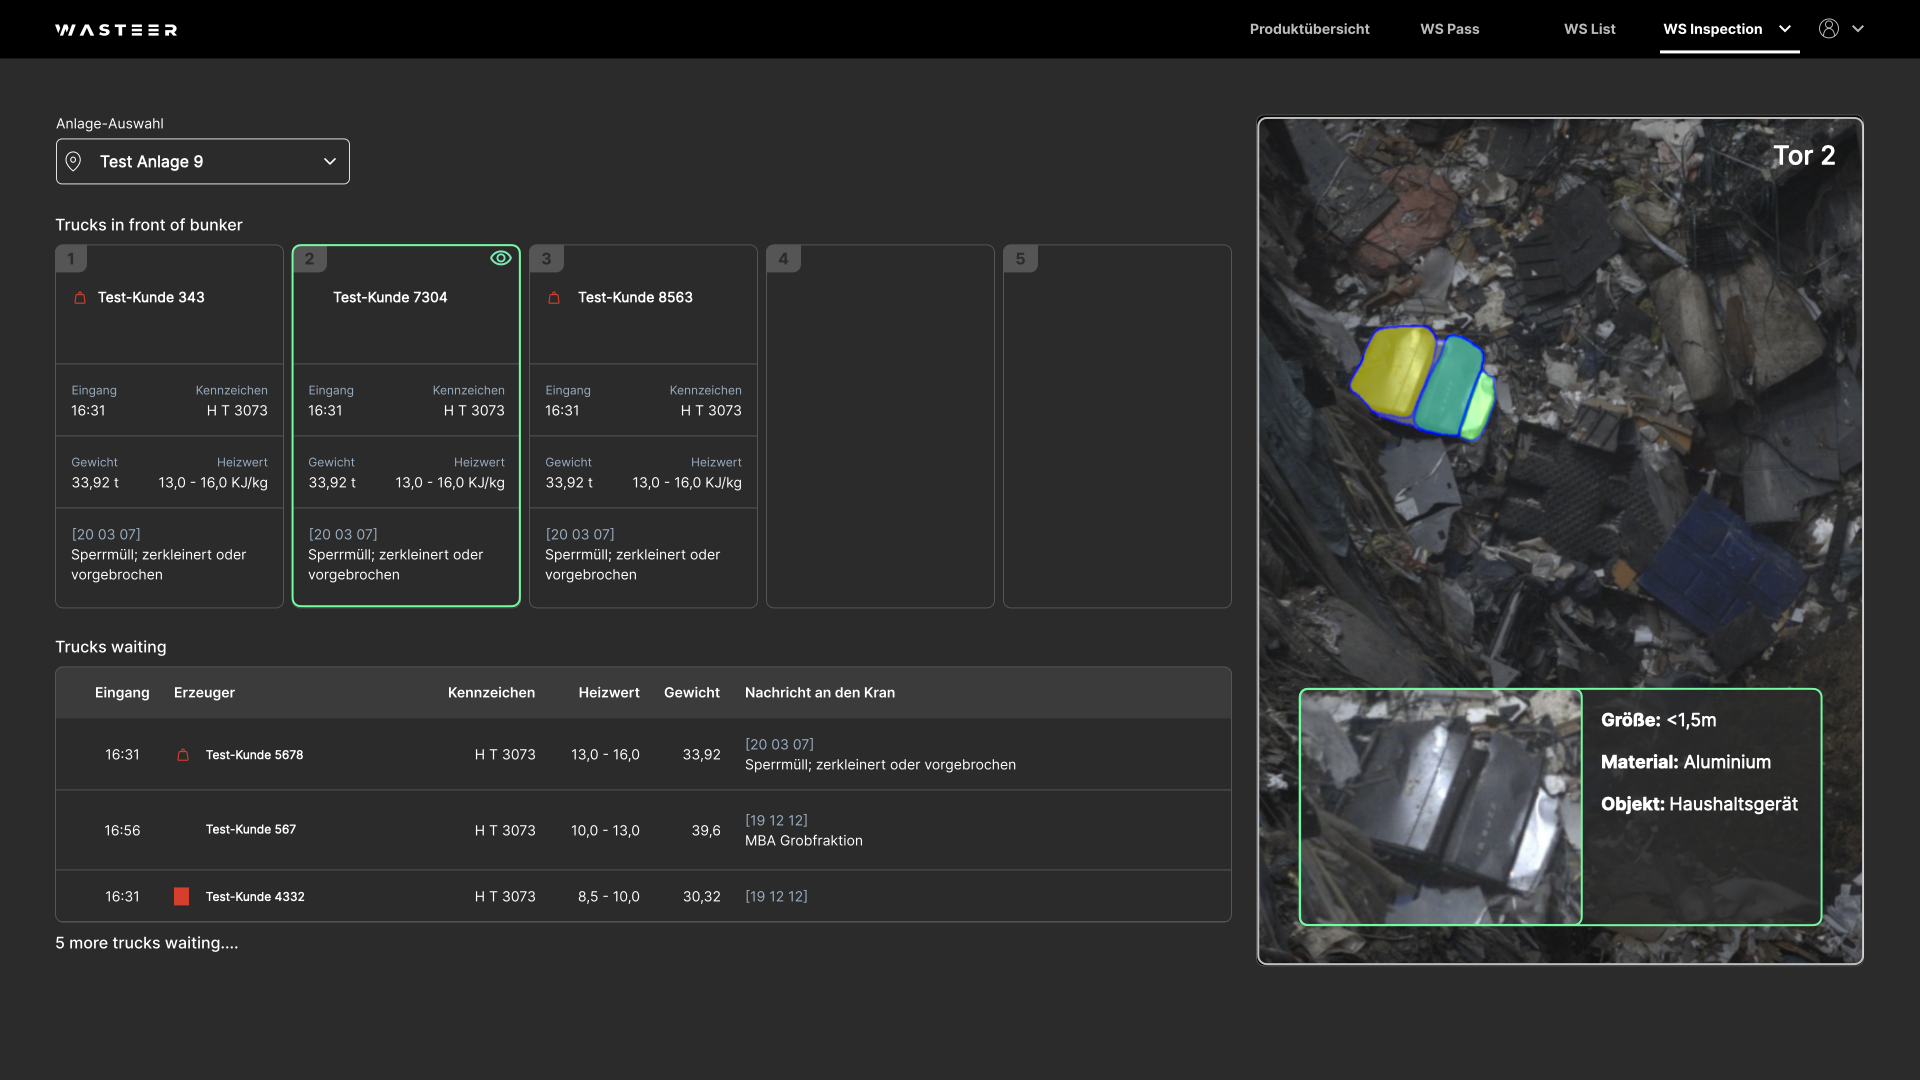Open the Produktübersicht tab
Image resolution: width=1920 pixels, height=1080 pixels.
(x=1309, y=29)
